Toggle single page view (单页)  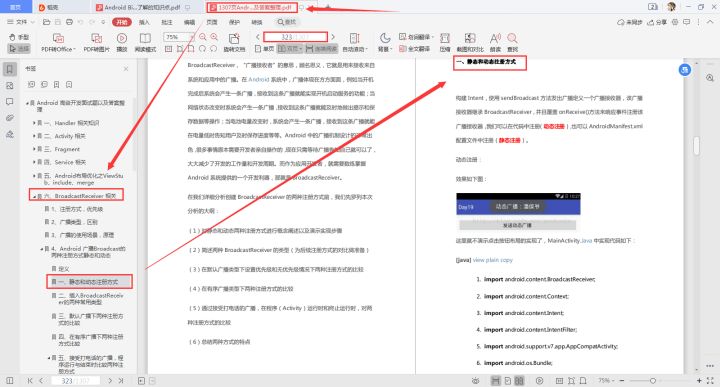tap(264, 49)
